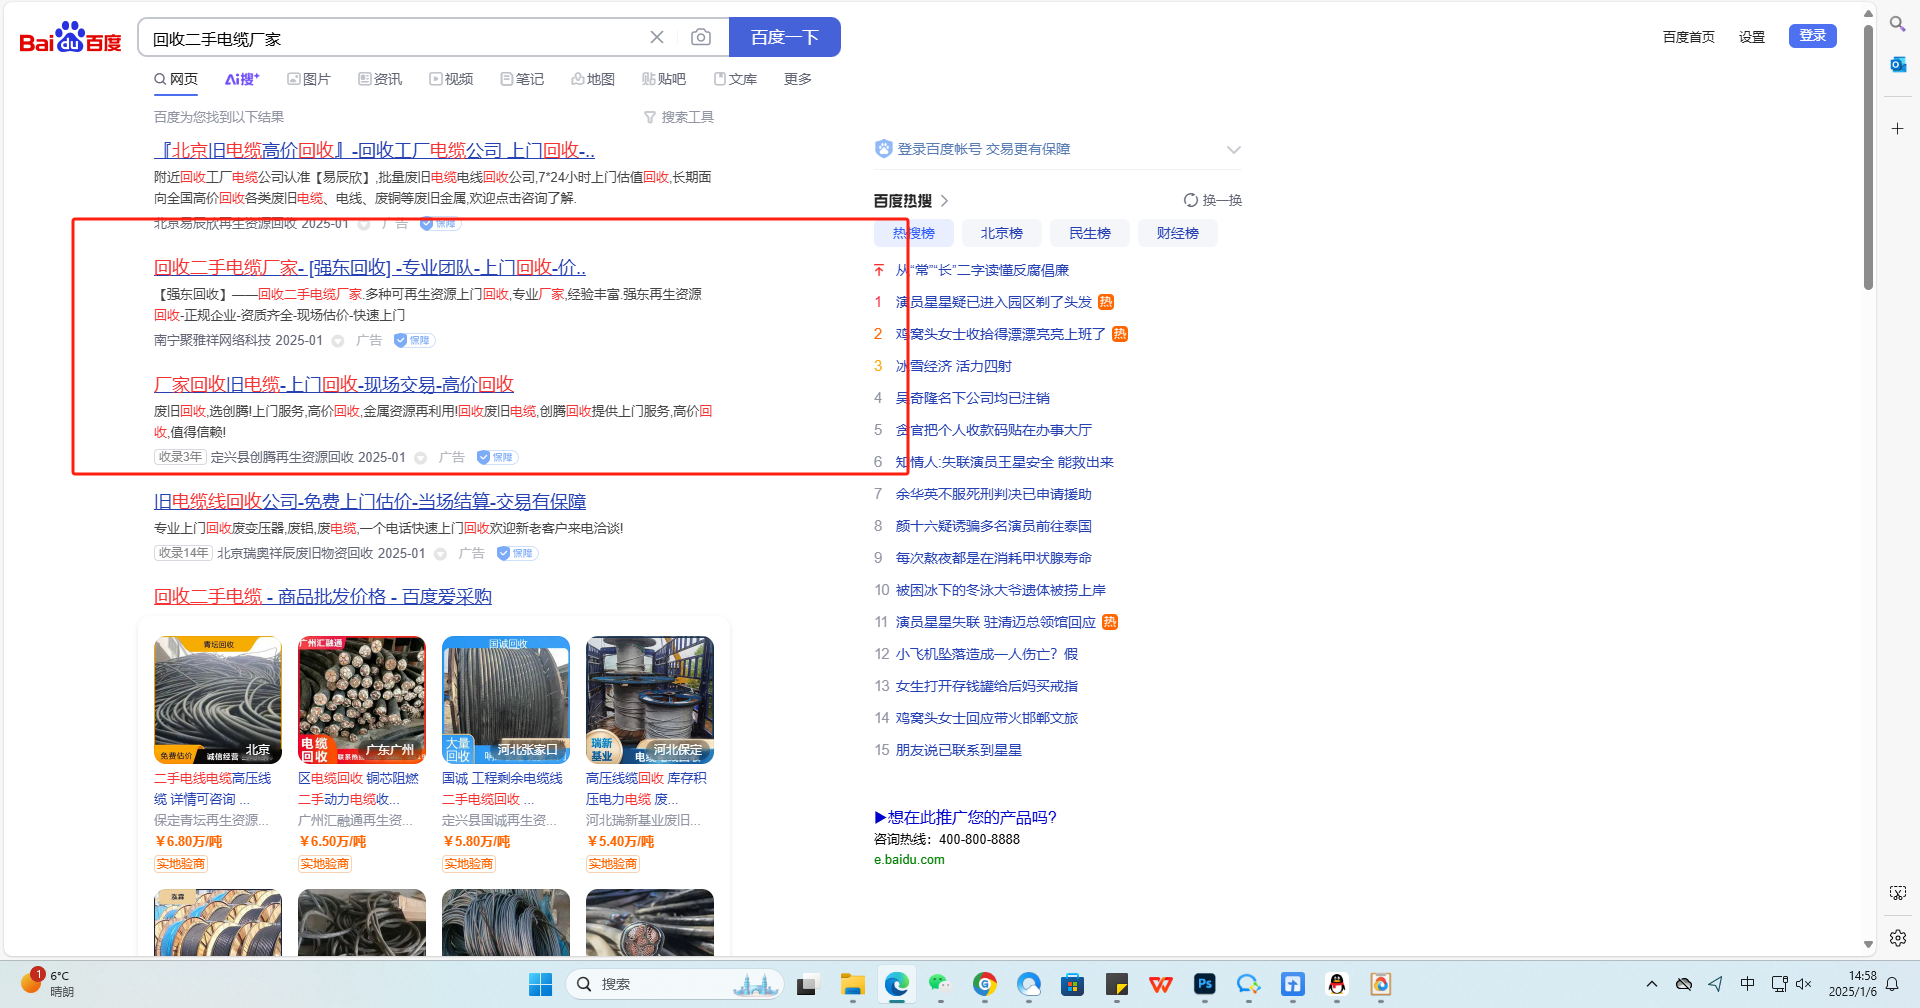Show hidden system tray icons
This screenshot has height=1008, width=1920.
point(1651,984)
